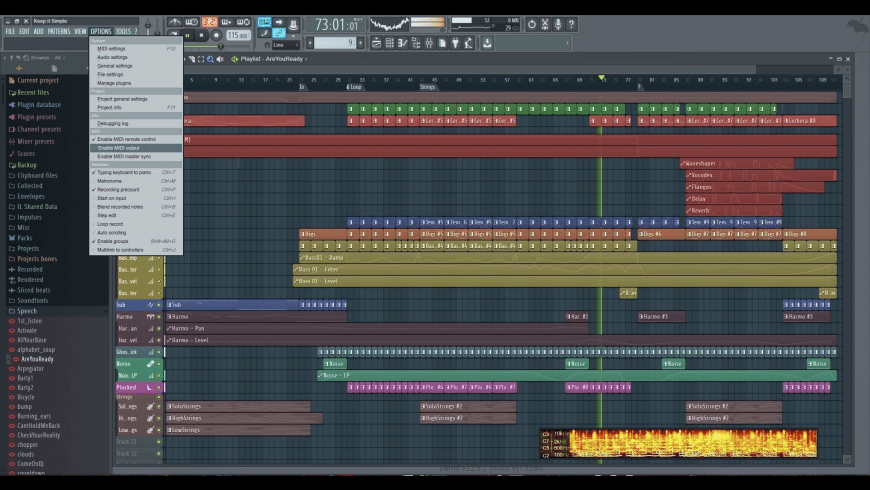Expand the Mixer presets folder

coord(37,141)
